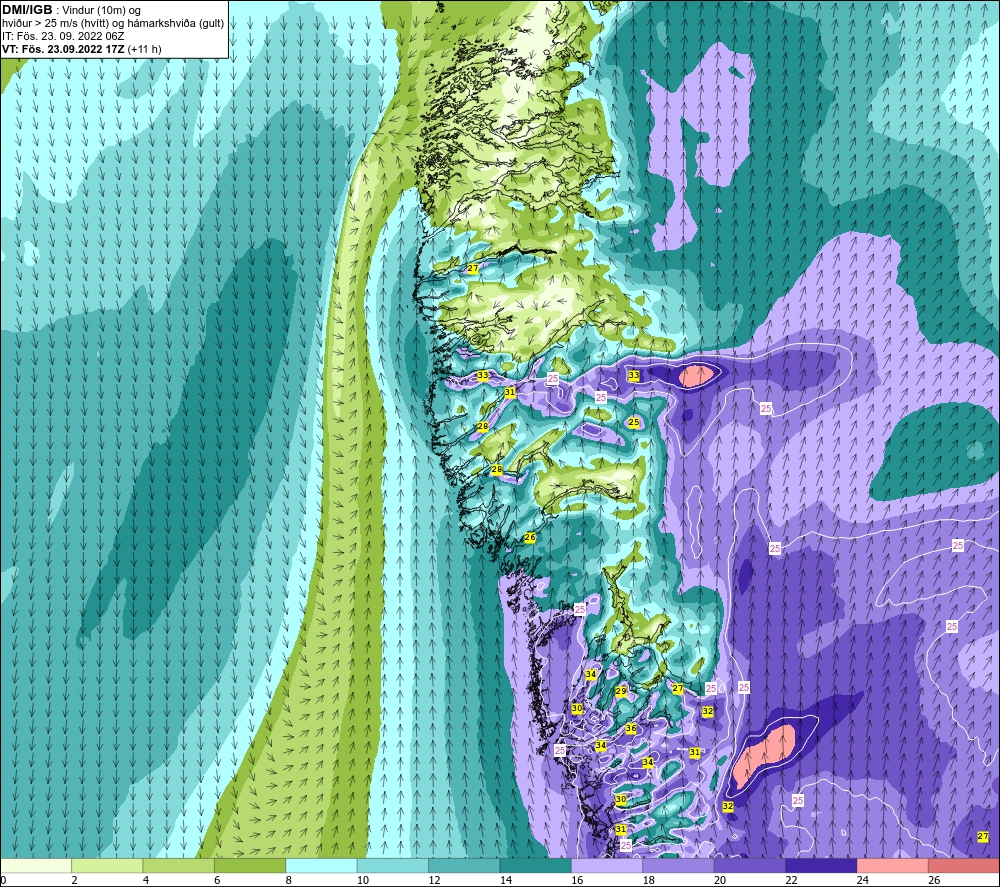Click the 24–26 m/s light pink legend swatch
This screenshot has width=1000, height=887.
pos(893,865)
